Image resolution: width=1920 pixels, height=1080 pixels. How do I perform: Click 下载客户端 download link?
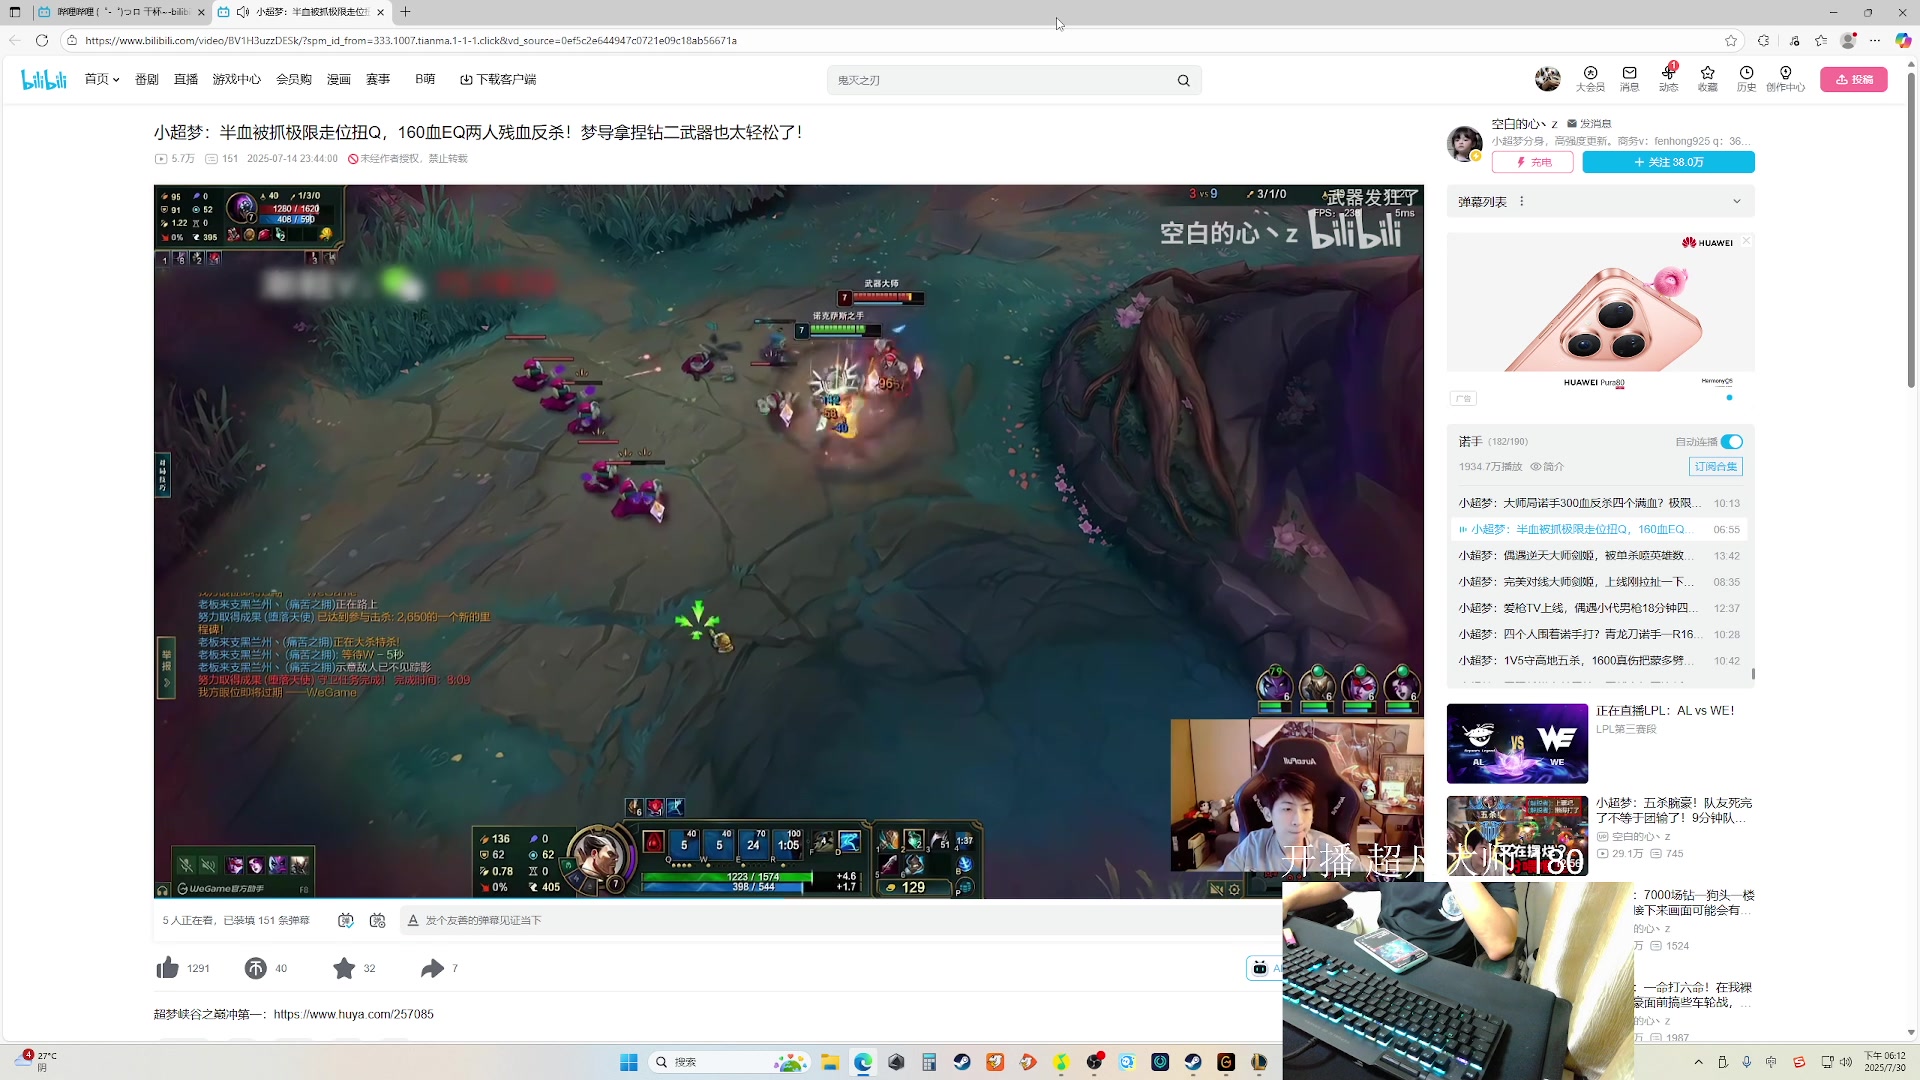pyautogui.click(x=498, y=79)
